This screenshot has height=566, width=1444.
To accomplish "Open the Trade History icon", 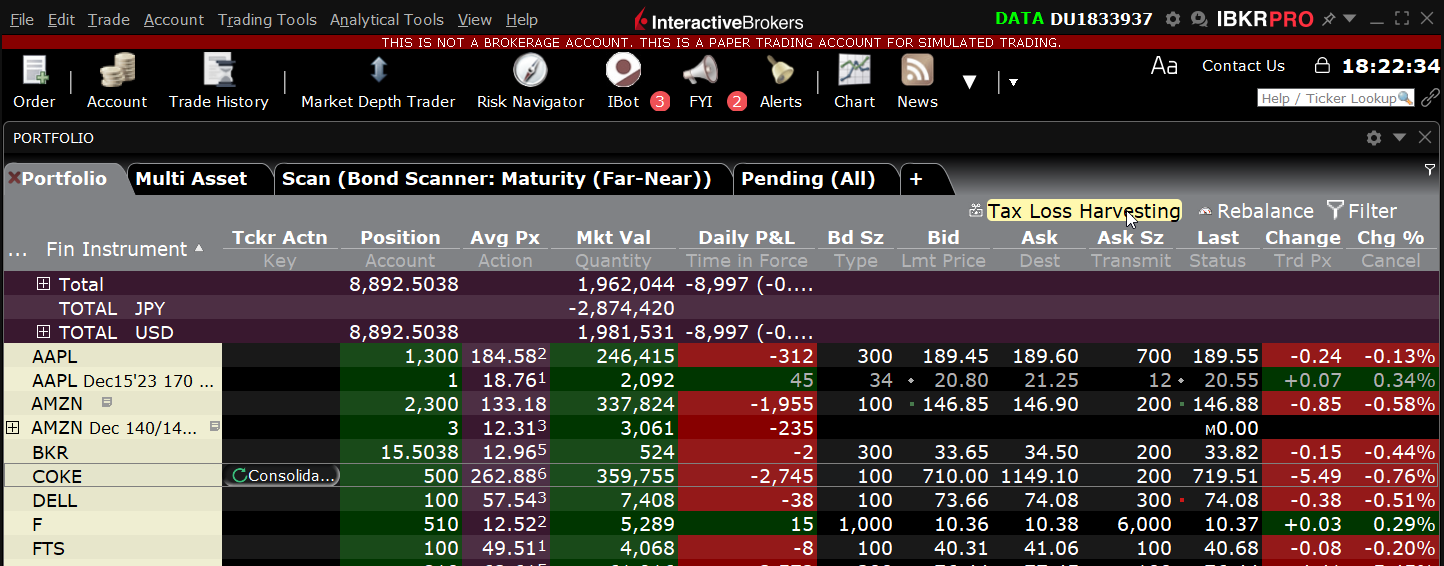I will coord(218,71).
